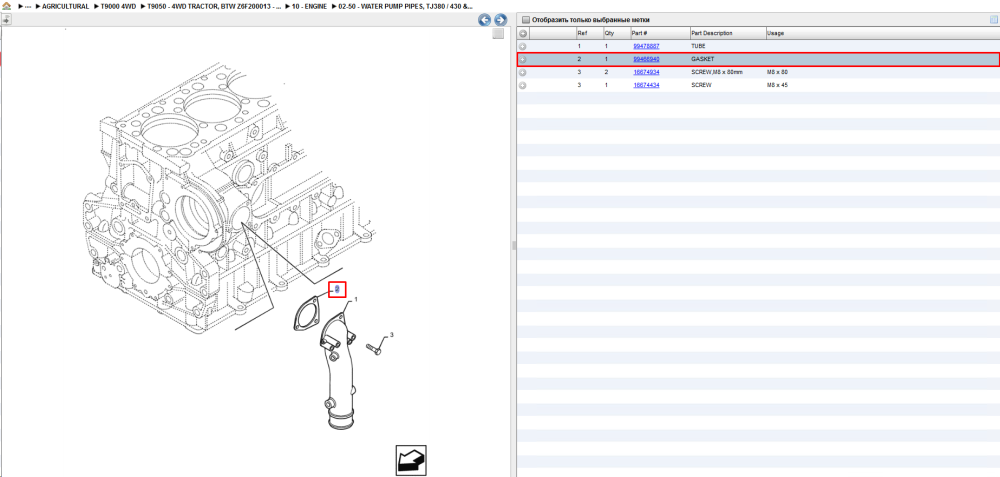Click the plus icon for SCREW,M8 x 80mm

point(522,72)
